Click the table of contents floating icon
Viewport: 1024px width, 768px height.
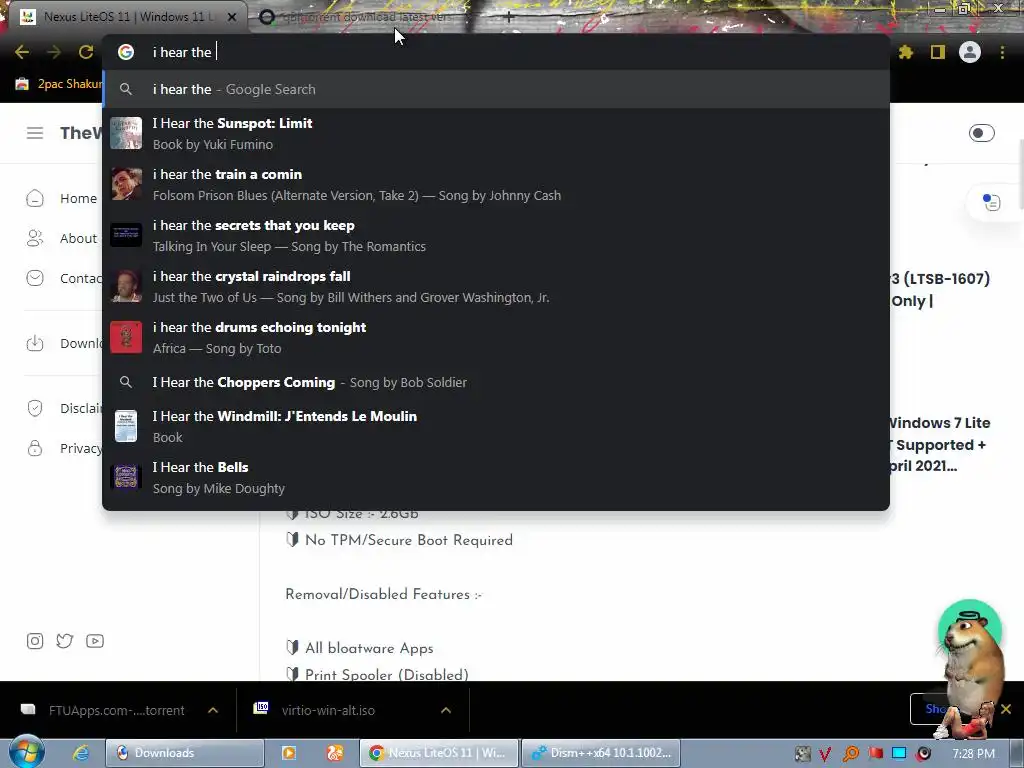click(x=991, y=203)
